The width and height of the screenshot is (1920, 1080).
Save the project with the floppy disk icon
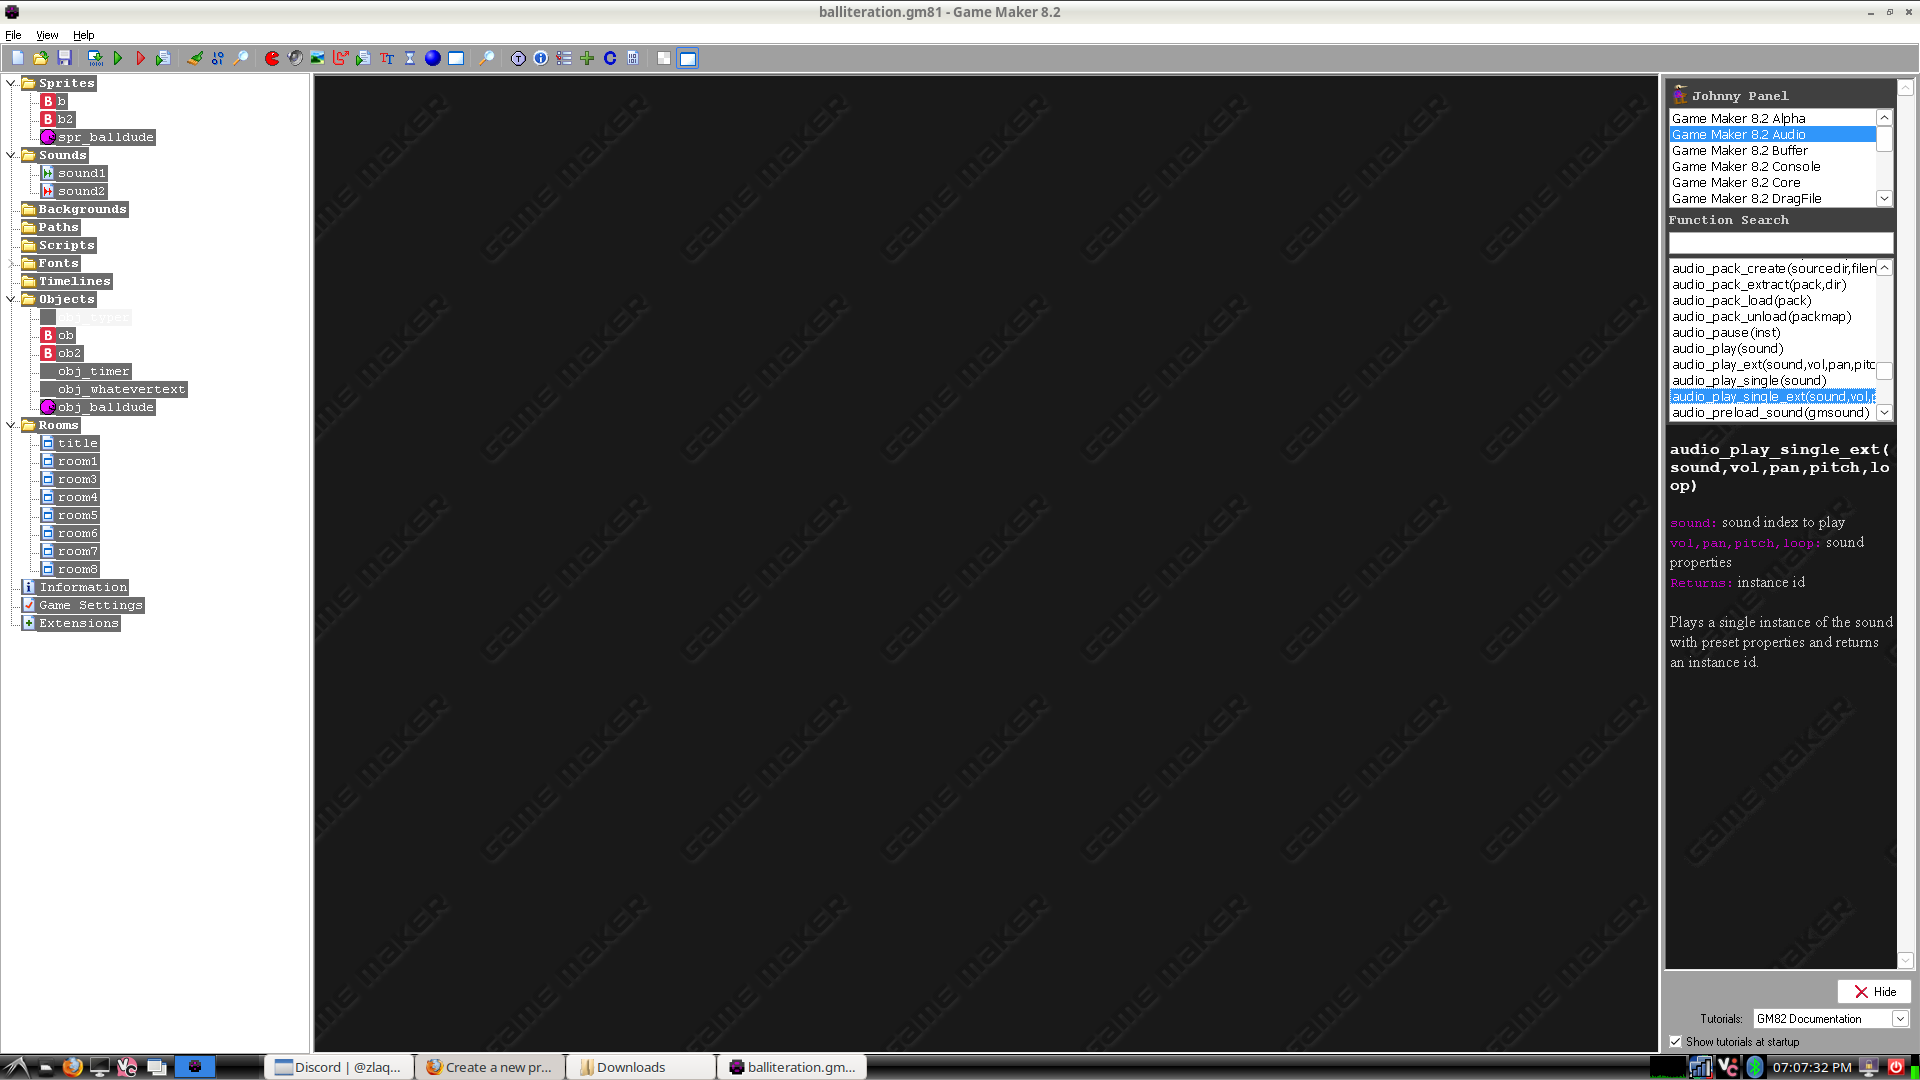tap(64, 59)
